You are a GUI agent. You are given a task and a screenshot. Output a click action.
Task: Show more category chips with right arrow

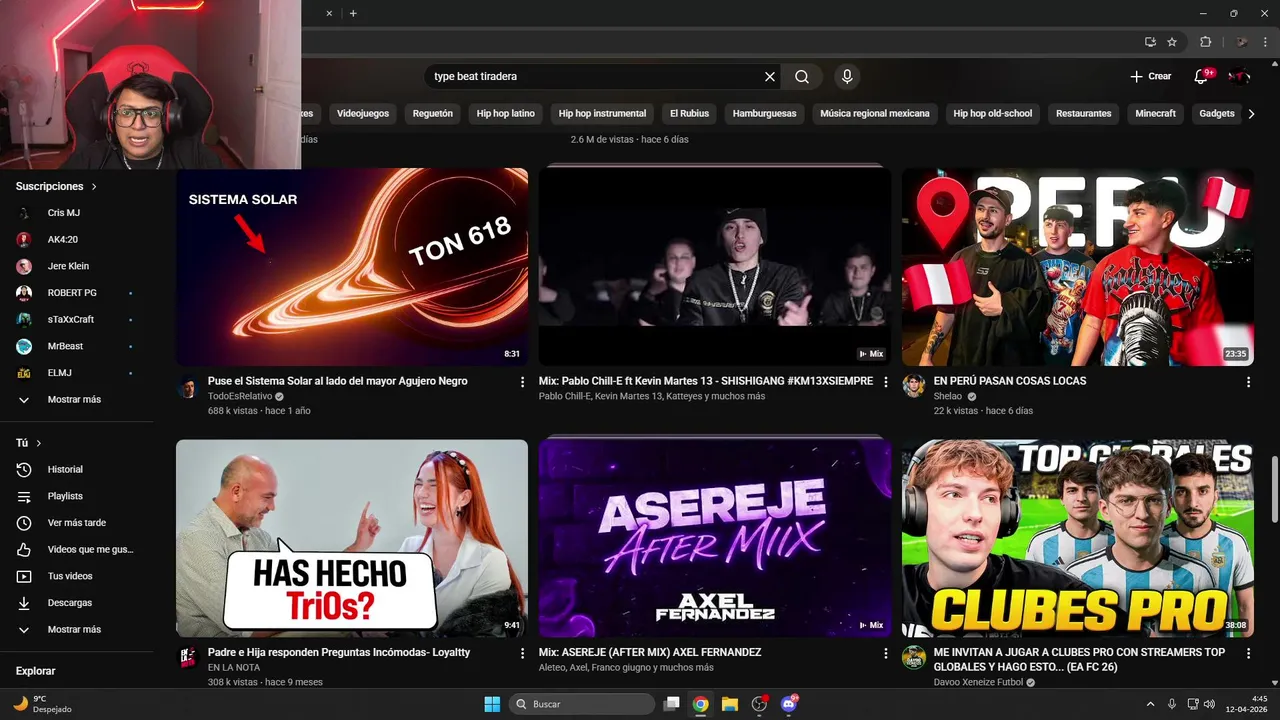pos(1251,114)
